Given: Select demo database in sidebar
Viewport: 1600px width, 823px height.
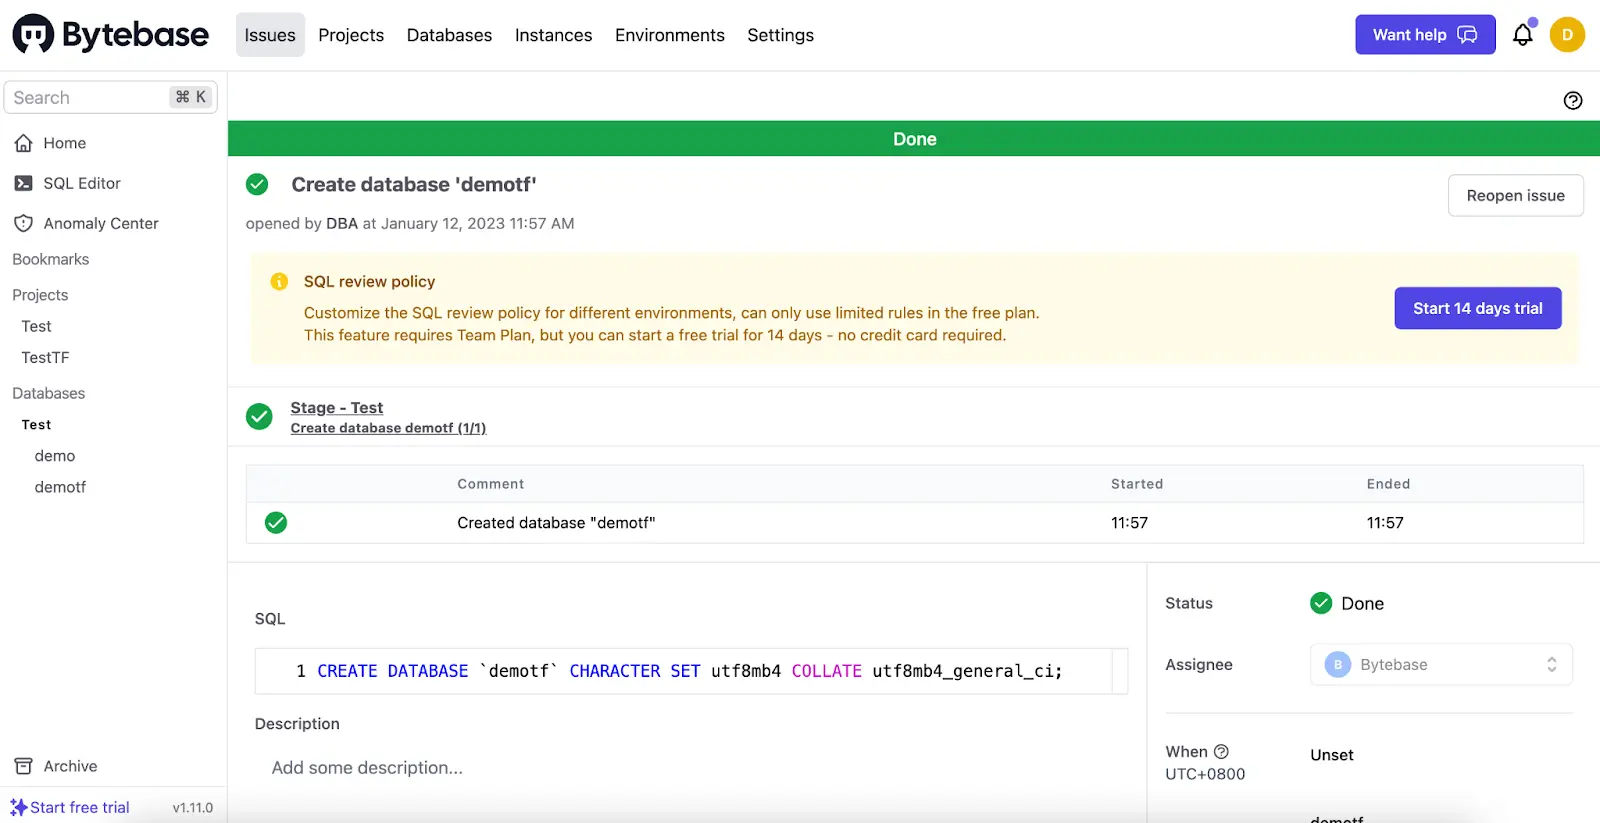Looking at the screenshot, I should (x=55, y=456).
